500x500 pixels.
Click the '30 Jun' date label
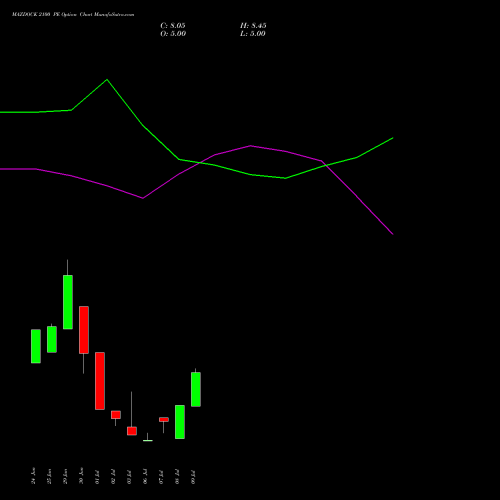pos(81,476)
